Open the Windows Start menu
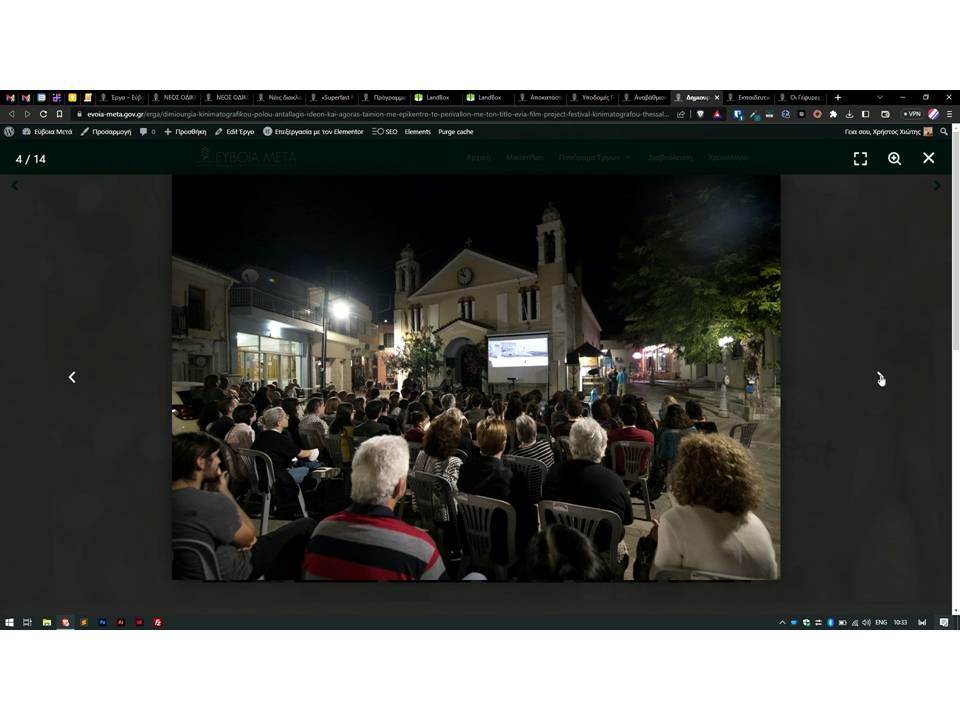The image size is (960, 720). click(x=9, y=622)
